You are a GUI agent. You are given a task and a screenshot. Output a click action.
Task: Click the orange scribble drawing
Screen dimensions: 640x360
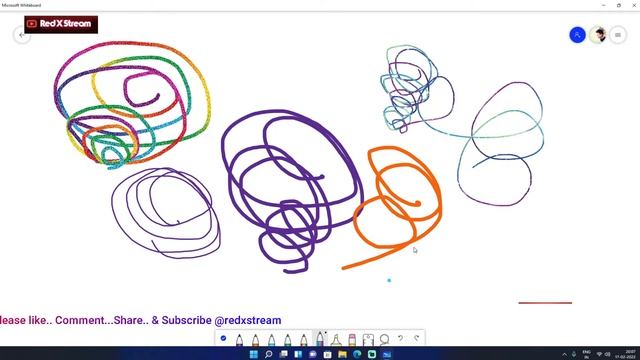pyautogui.click(x=392, y=207)
